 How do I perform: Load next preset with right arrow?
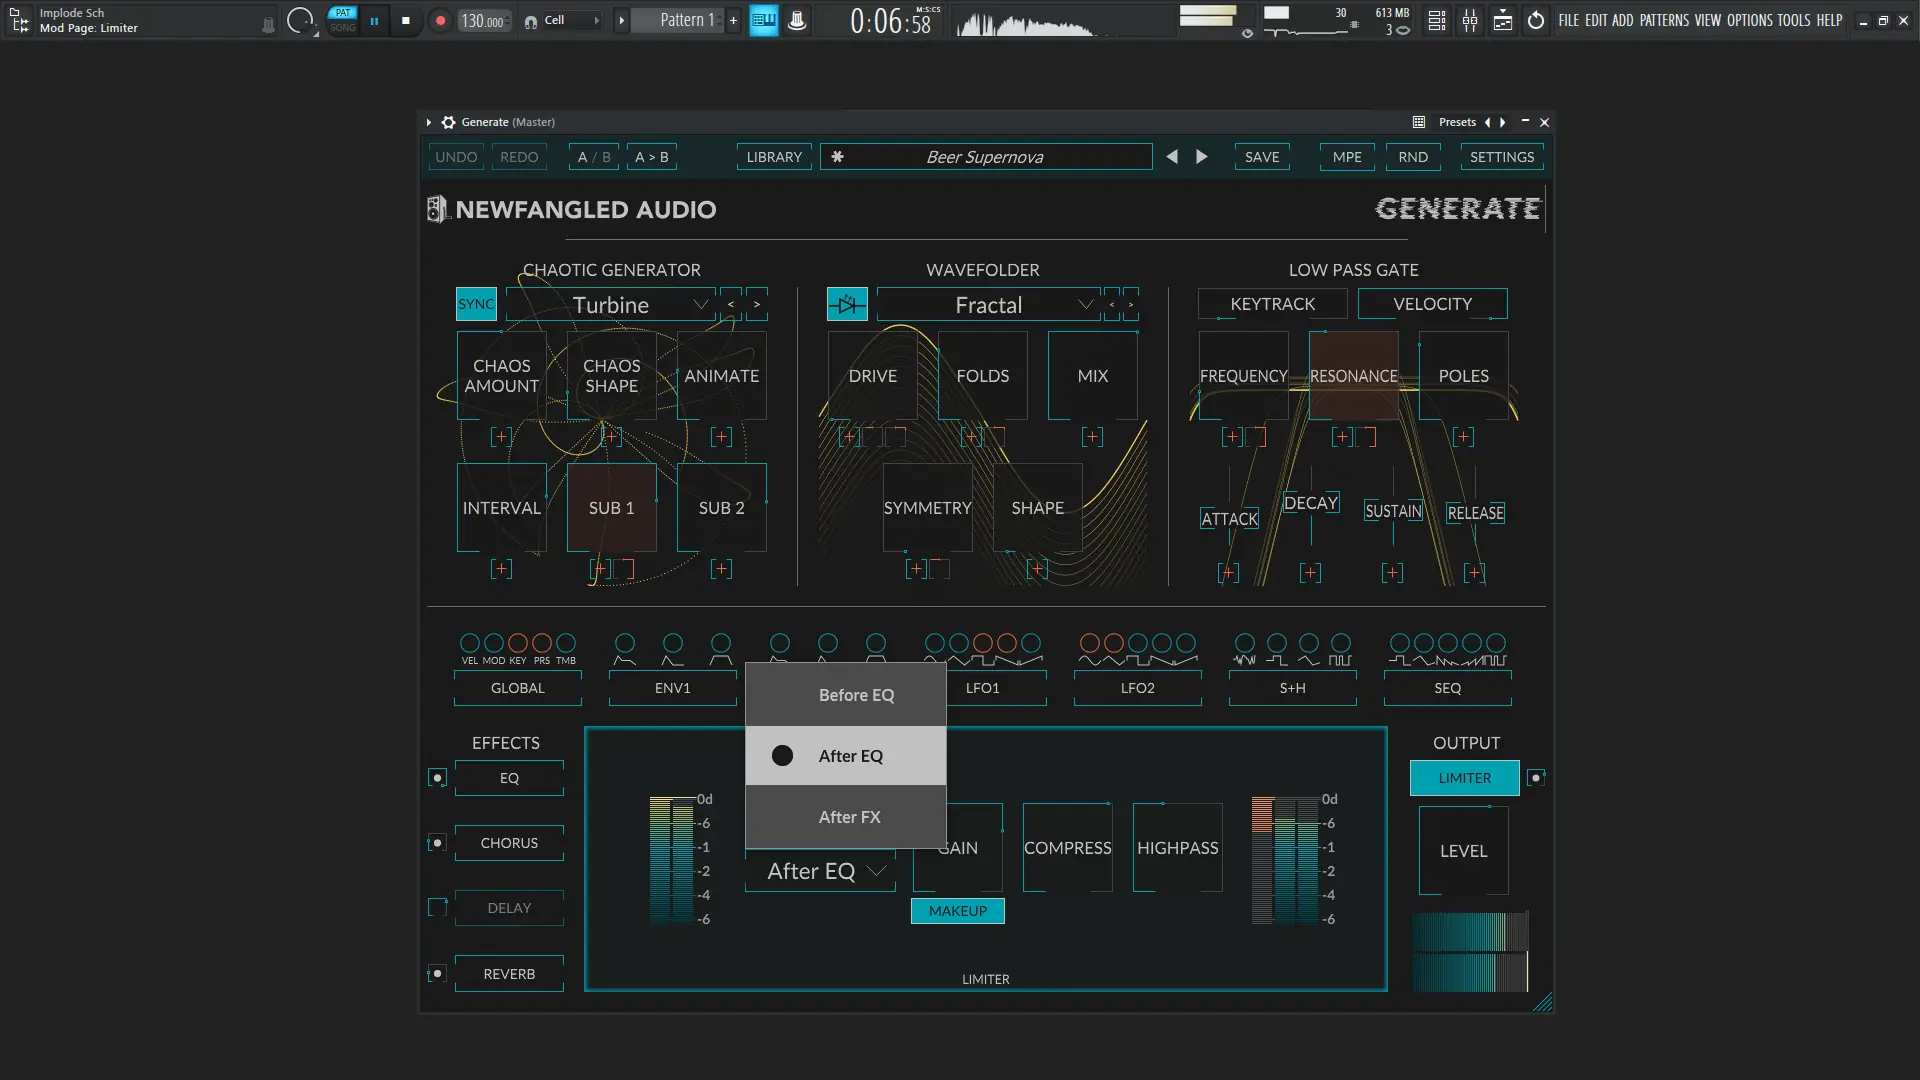(x=1202, y=157)
